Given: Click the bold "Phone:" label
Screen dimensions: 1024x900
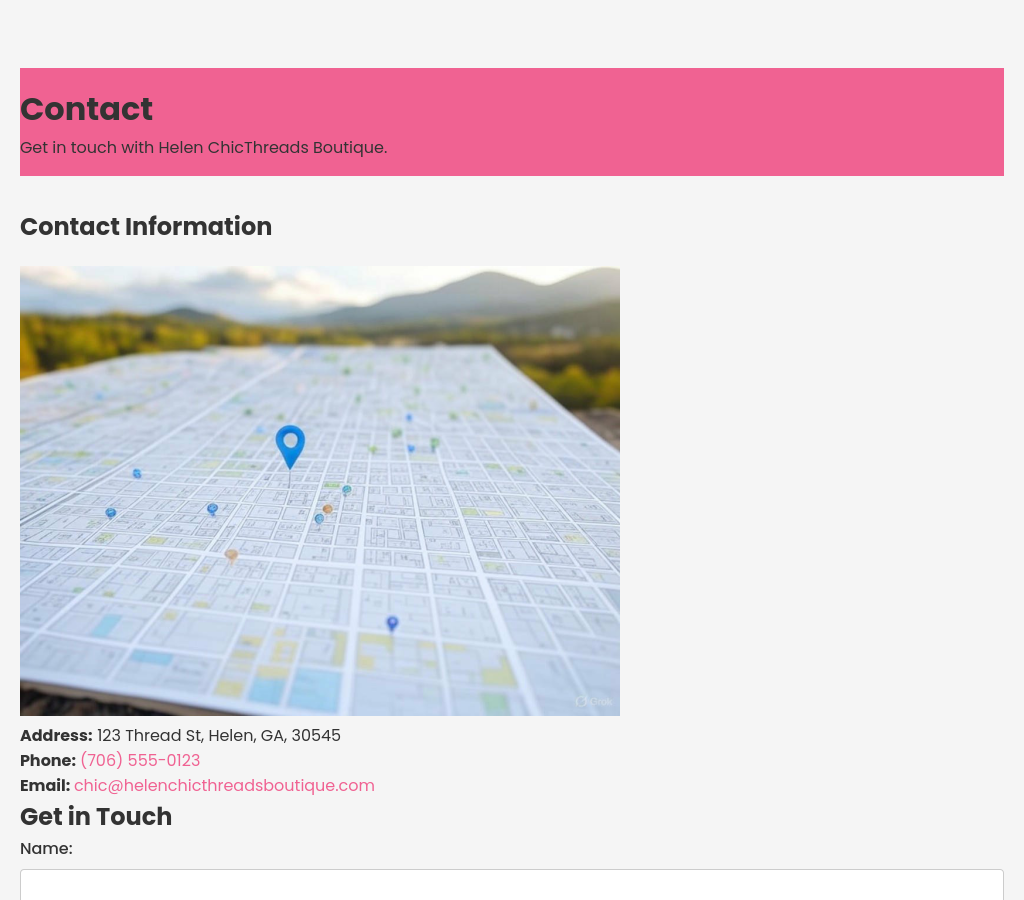Looking at the screenshot, I should point(48,760).
